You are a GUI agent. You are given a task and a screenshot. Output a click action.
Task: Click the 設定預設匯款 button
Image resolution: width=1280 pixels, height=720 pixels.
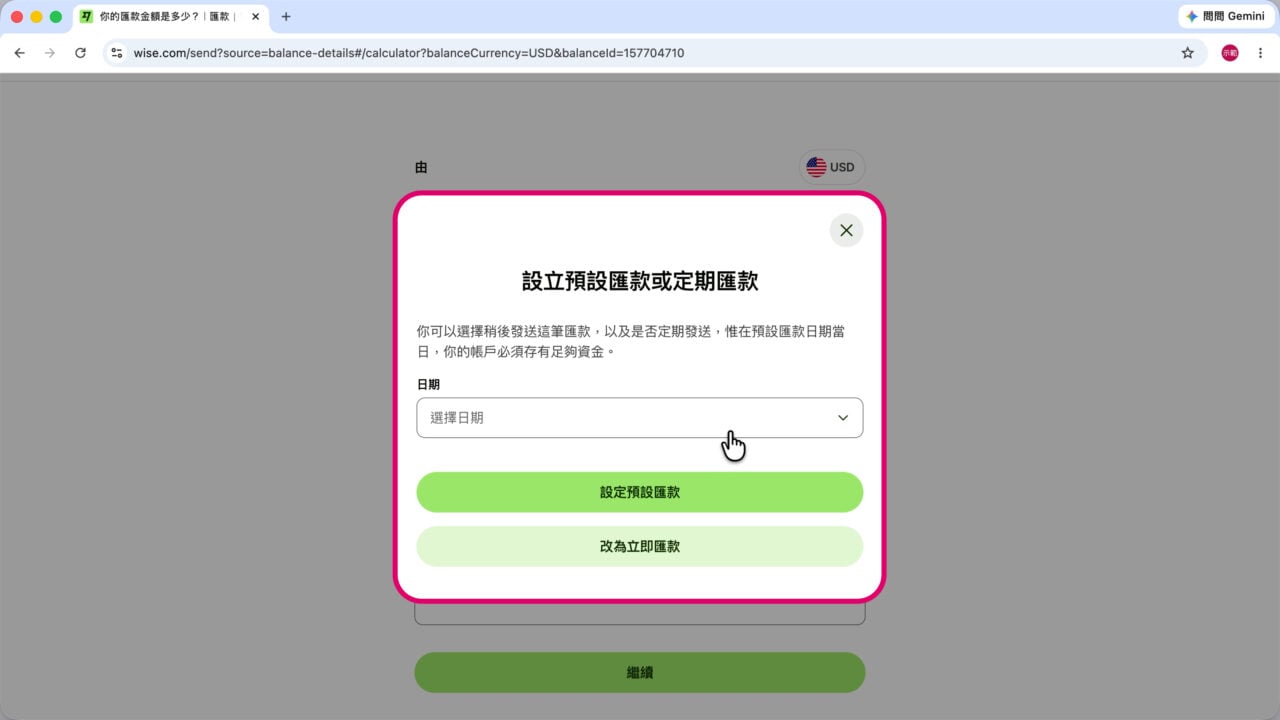tap(639, 492)
